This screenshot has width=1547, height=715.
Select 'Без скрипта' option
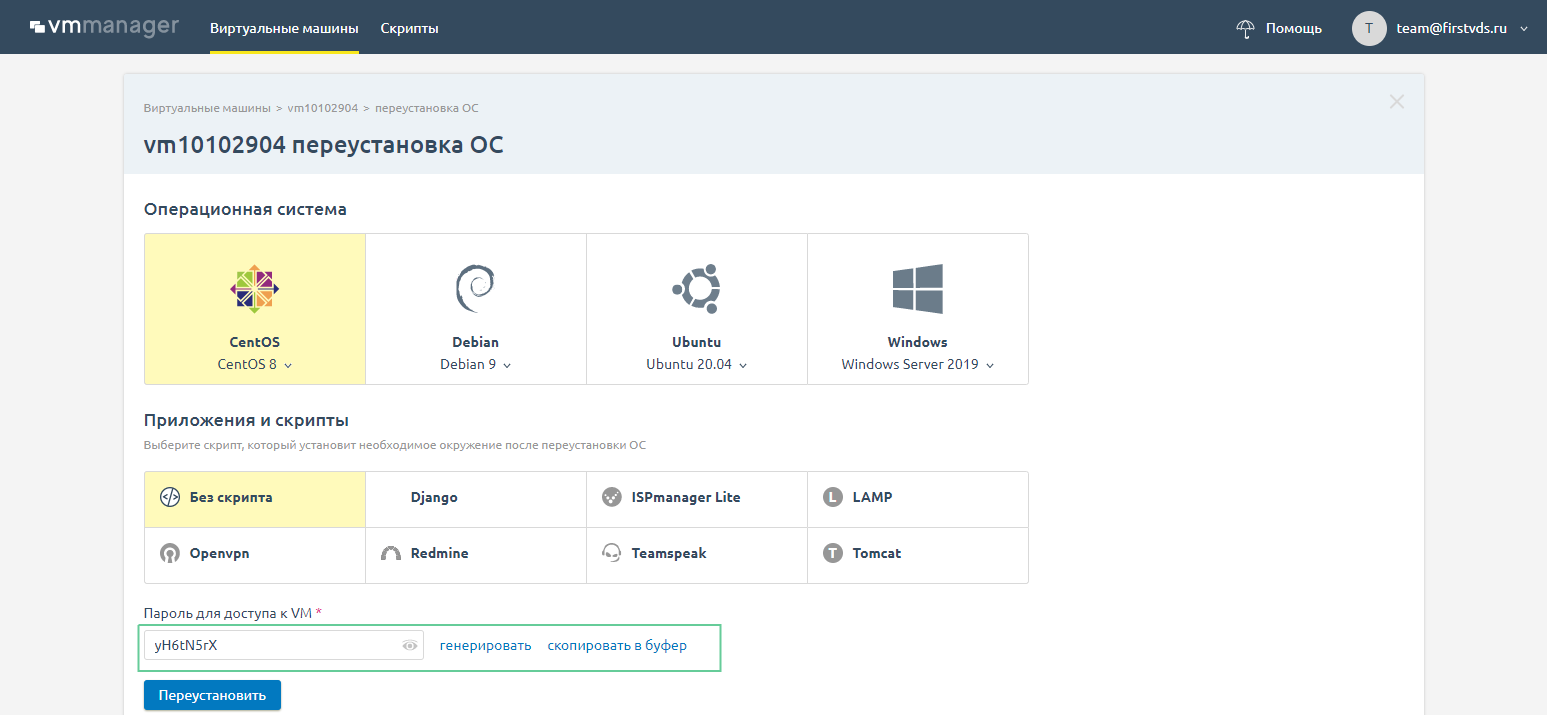point(255,499)
